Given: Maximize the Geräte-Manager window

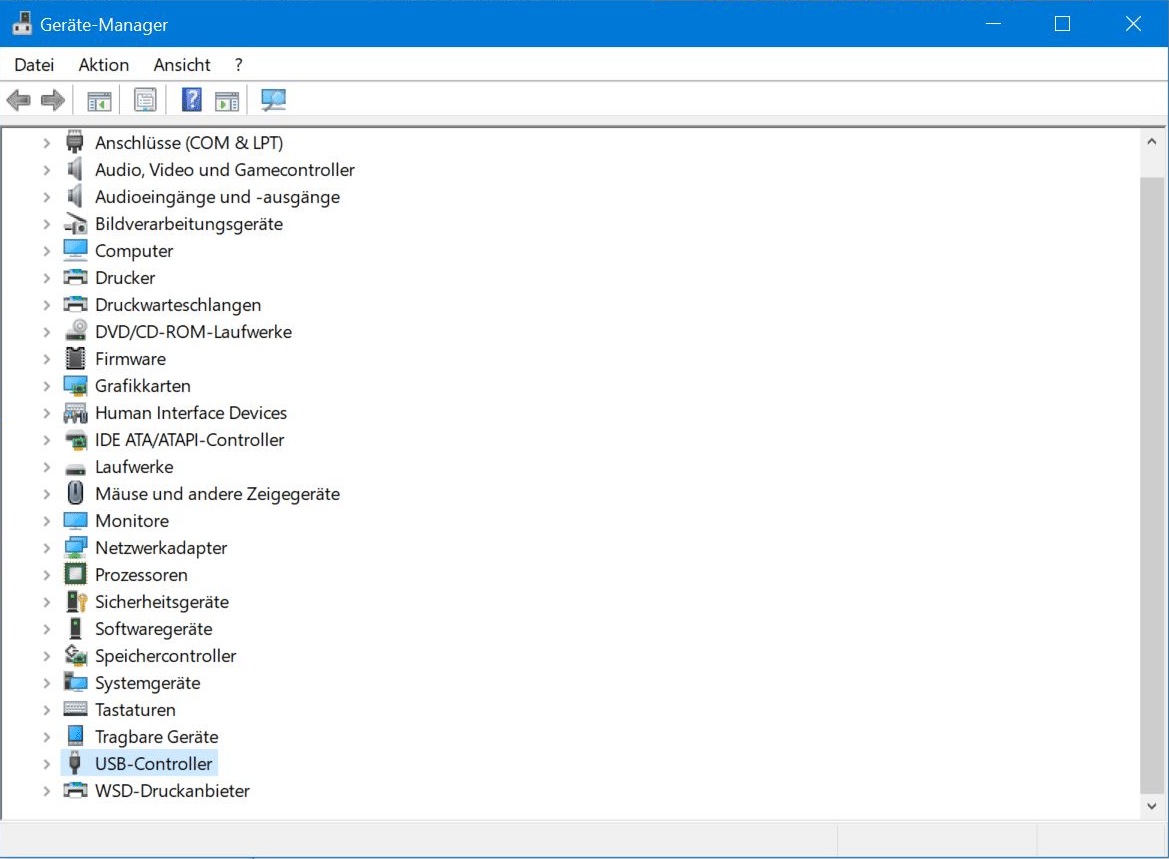Looking at the screenshot, I should (1062, 24).
